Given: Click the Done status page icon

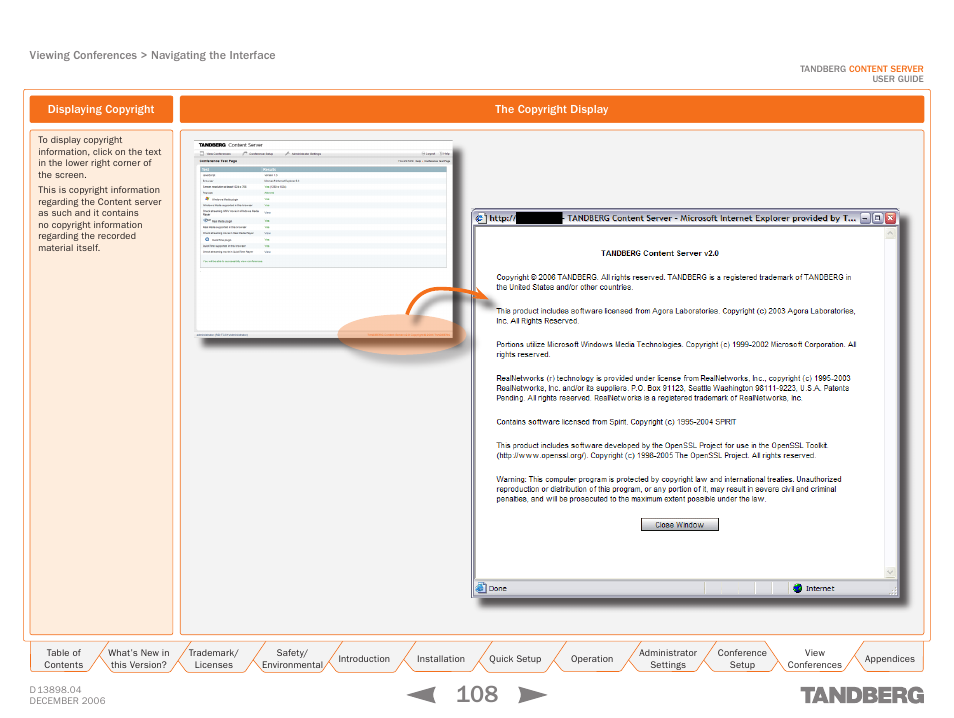Looking at the screenshot, I should [481, 588].
